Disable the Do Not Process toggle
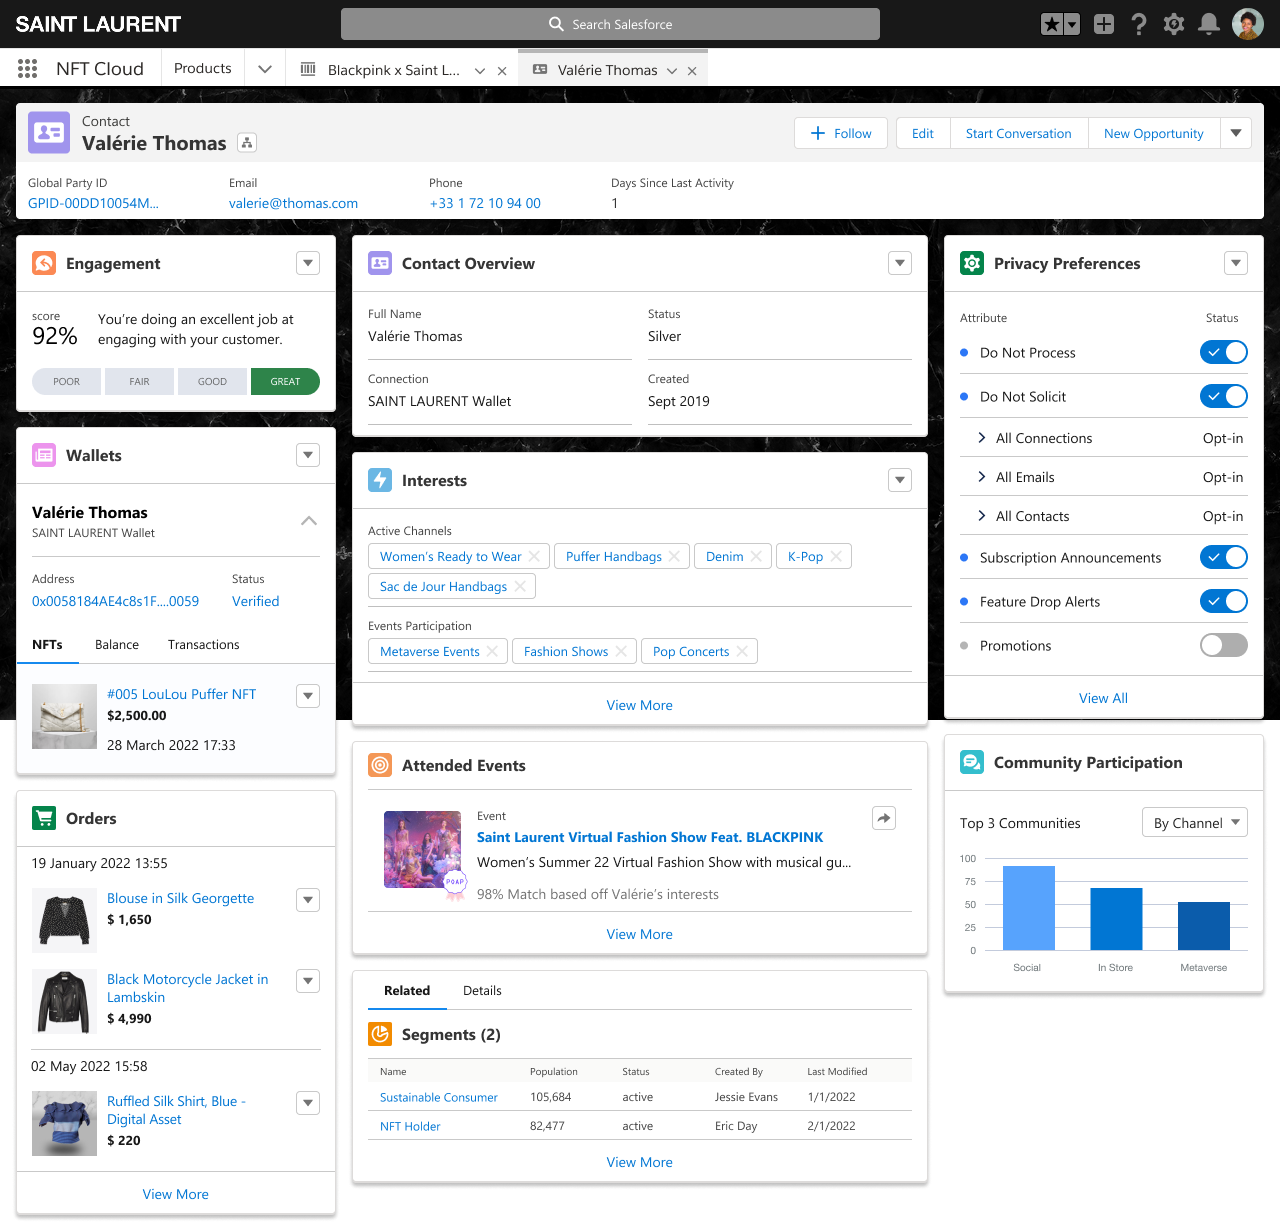Viewport: 1280px width, 1223px height. pyautogui.click(x=1223, y=352)
